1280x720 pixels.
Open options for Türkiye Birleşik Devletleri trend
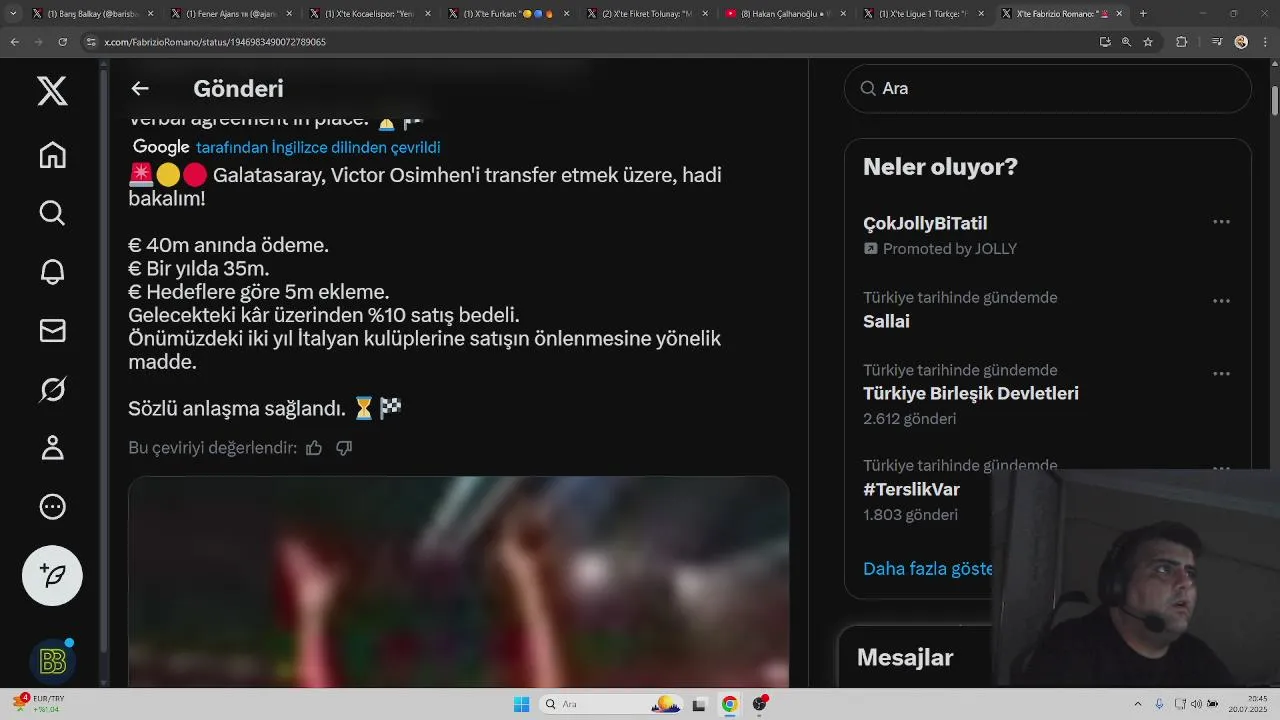[1221, 374]
